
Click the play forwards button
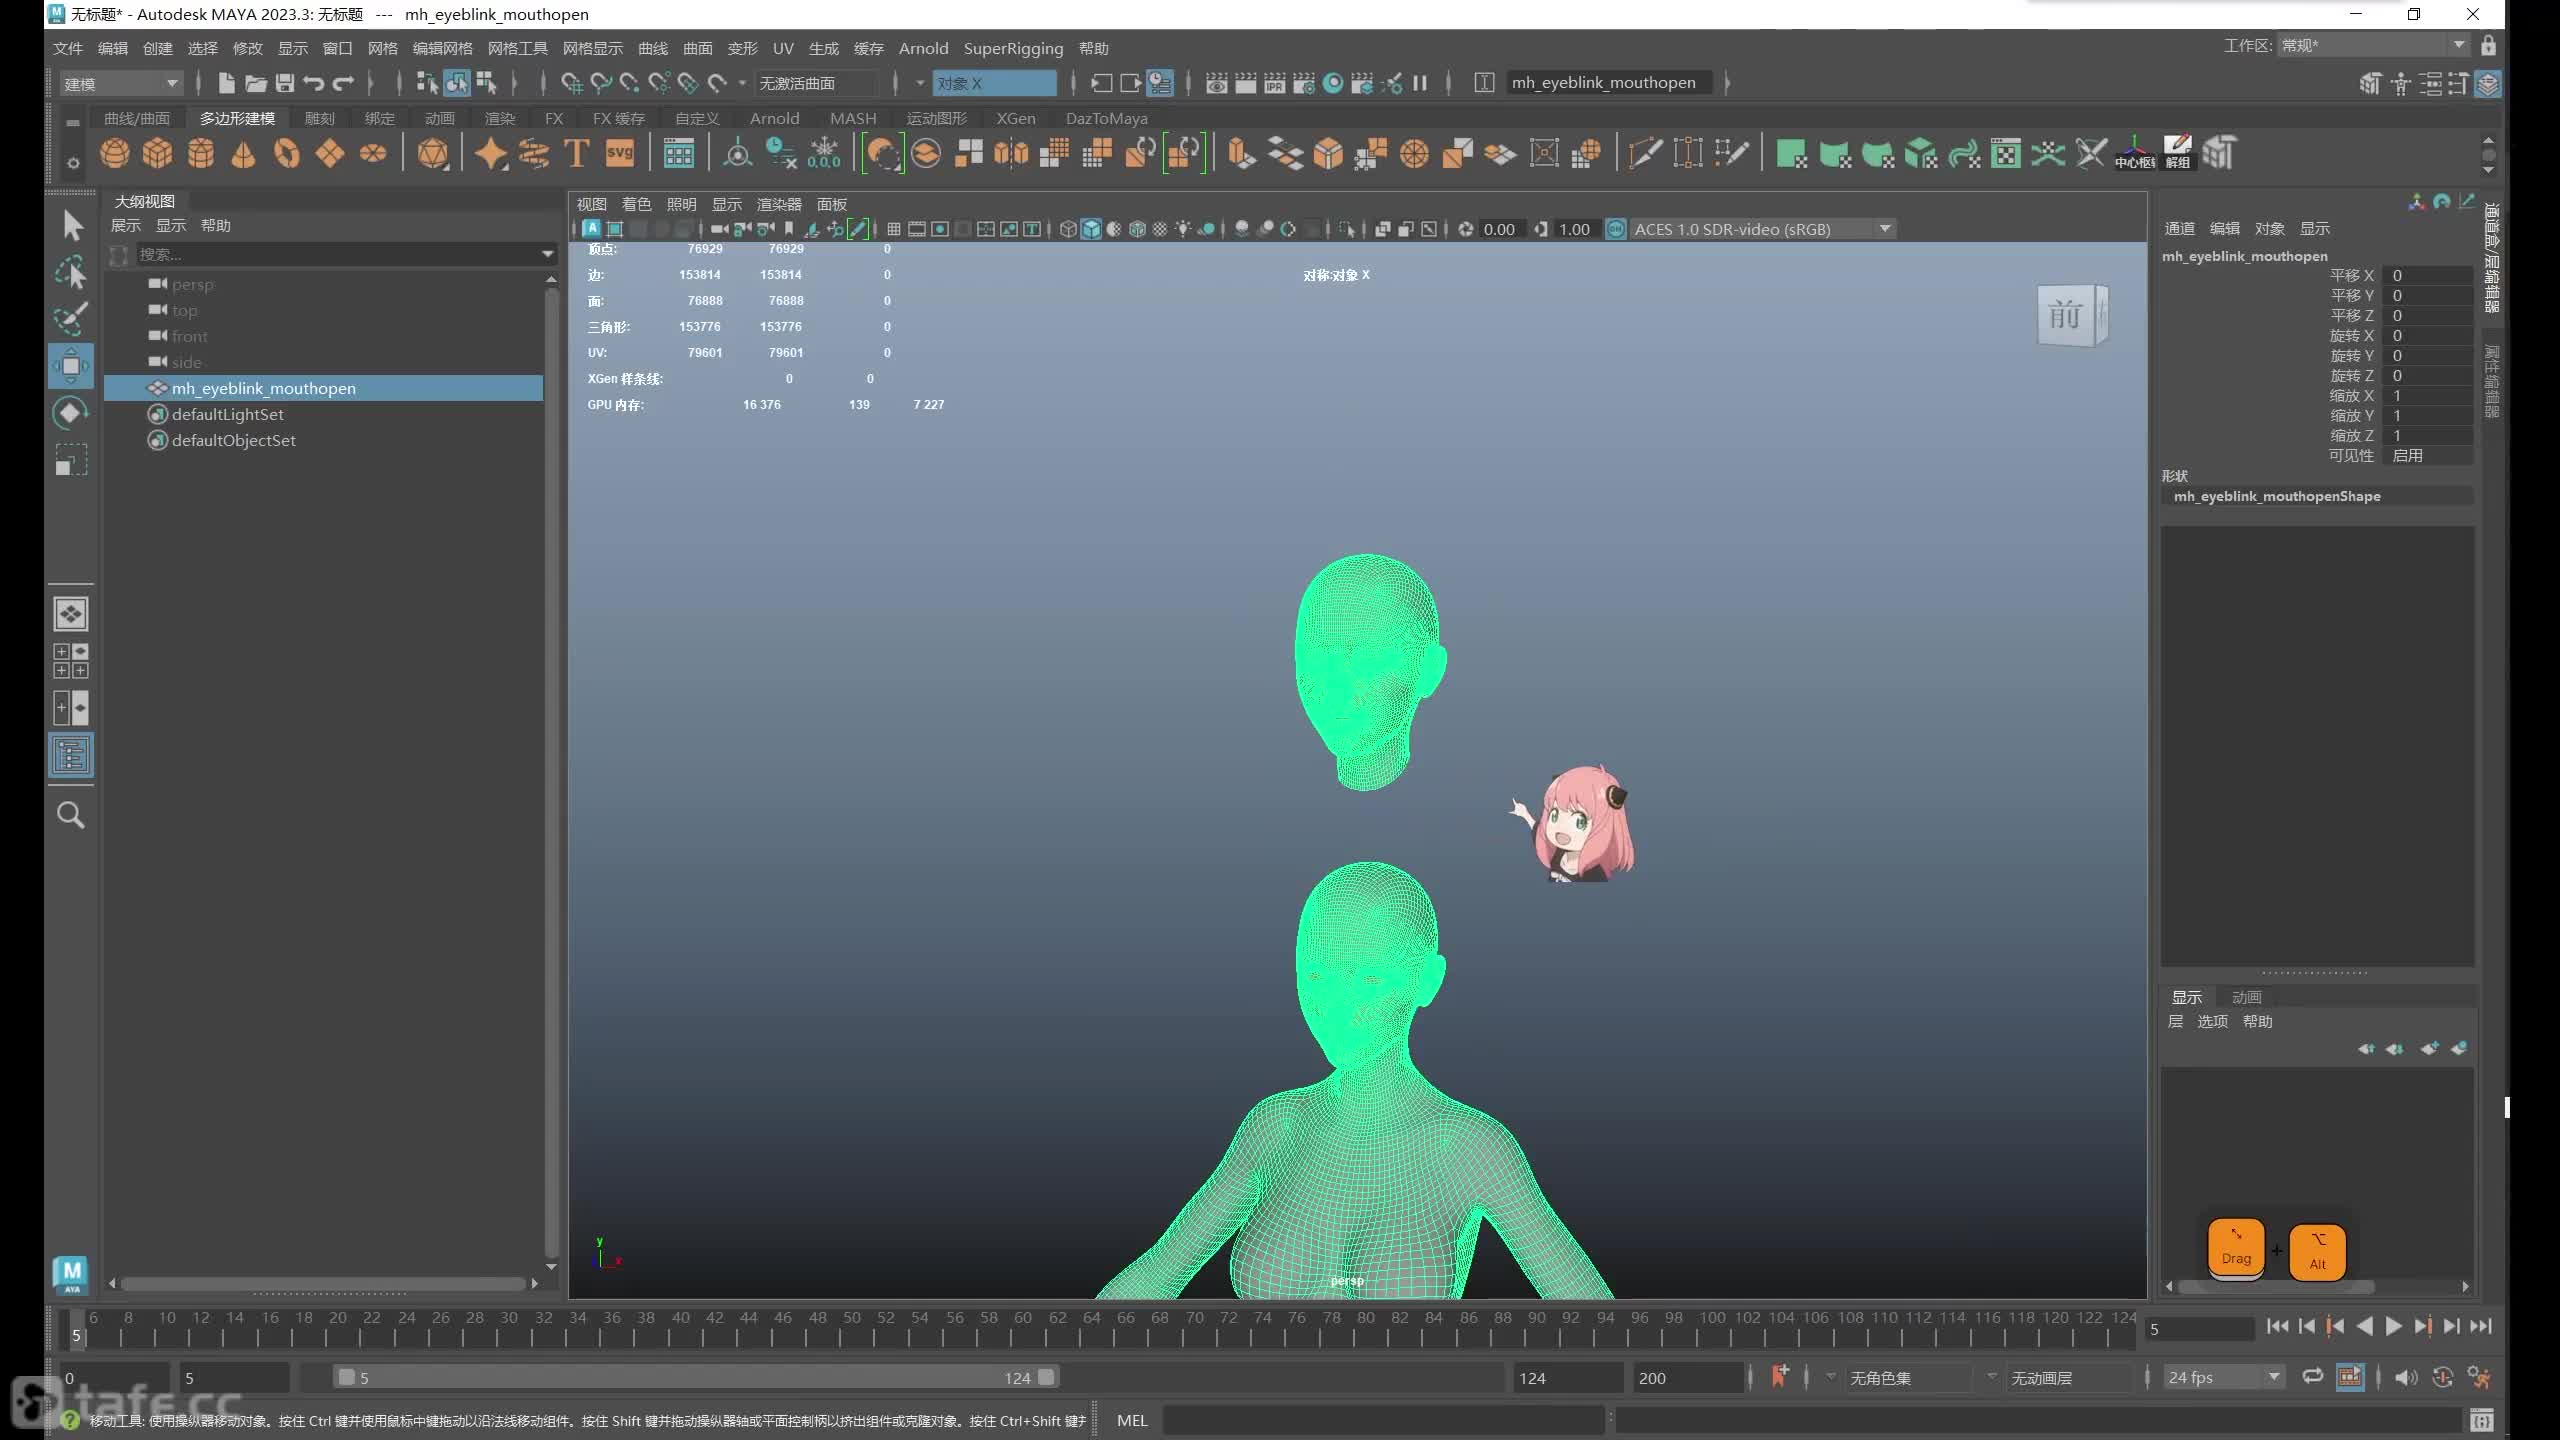pos(2393,1326)
